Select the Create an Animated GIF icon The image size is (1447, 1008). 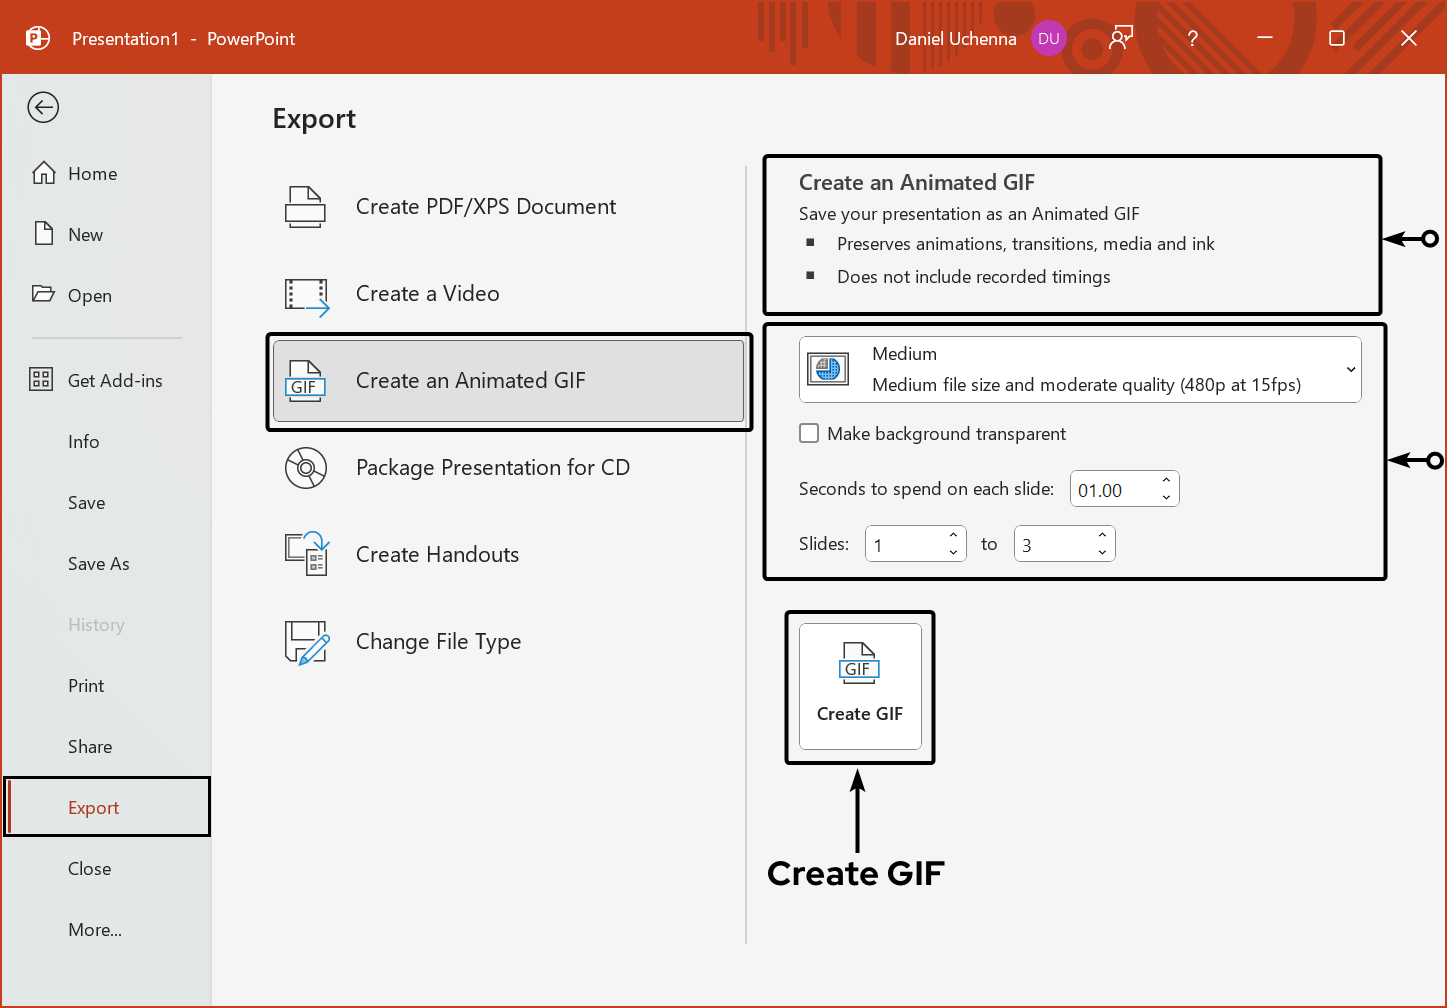click(305, 380)
